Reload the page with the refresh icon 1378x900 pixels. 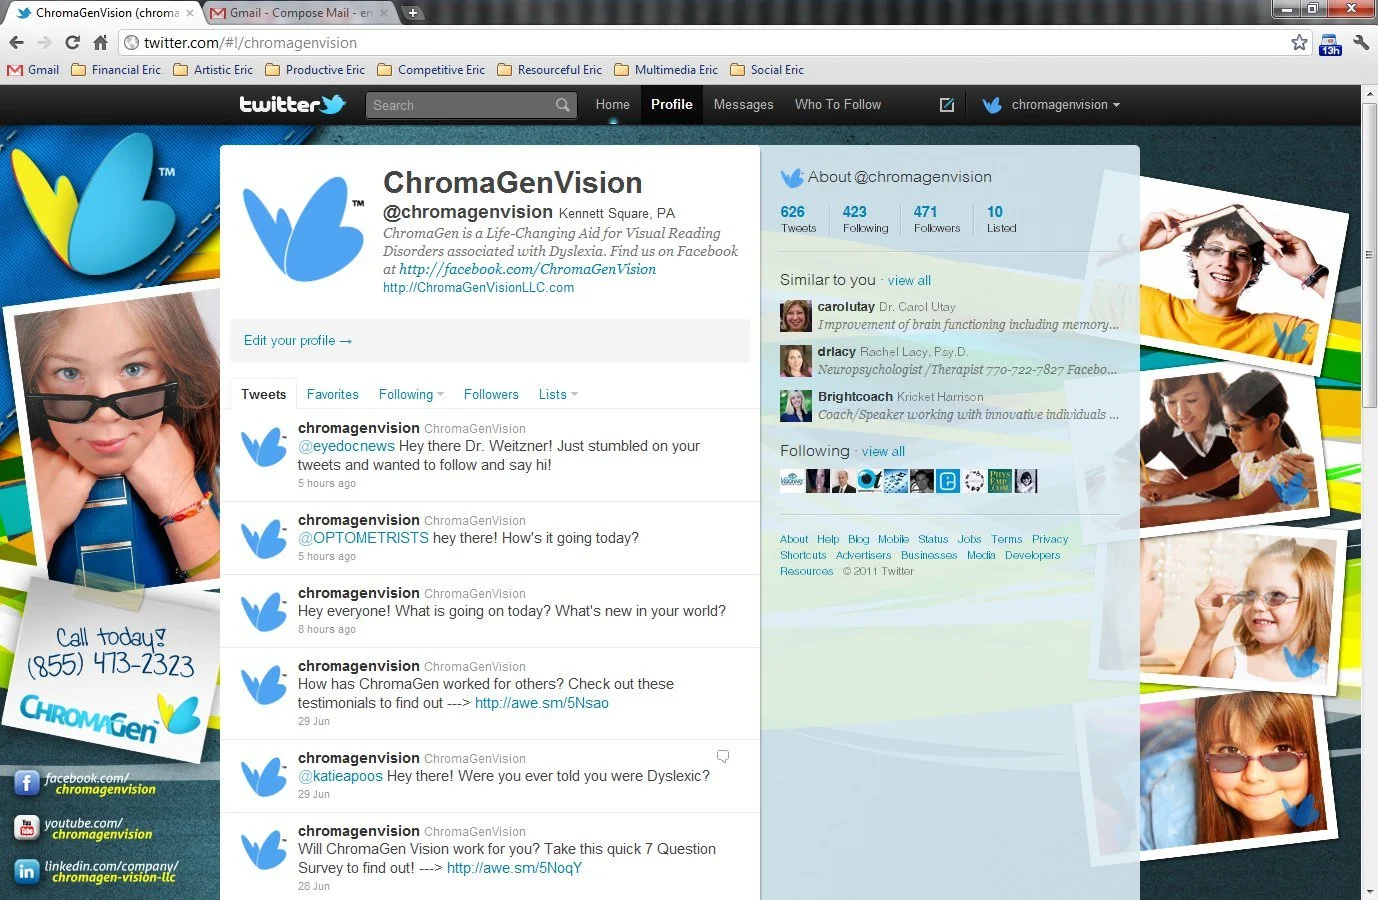pyautogui.click(x=72, y=42)
